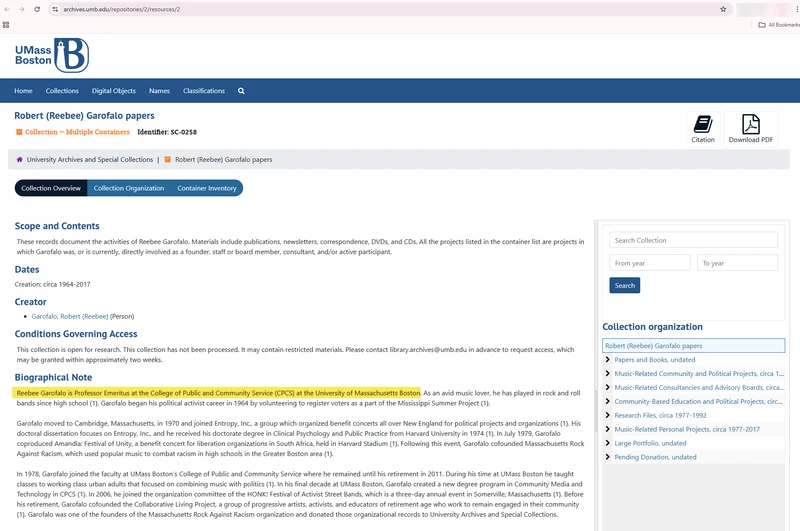800x531 pixels.
Task: Follow University Archives and Special Collections breadcrumb
Action: (90, 160)
